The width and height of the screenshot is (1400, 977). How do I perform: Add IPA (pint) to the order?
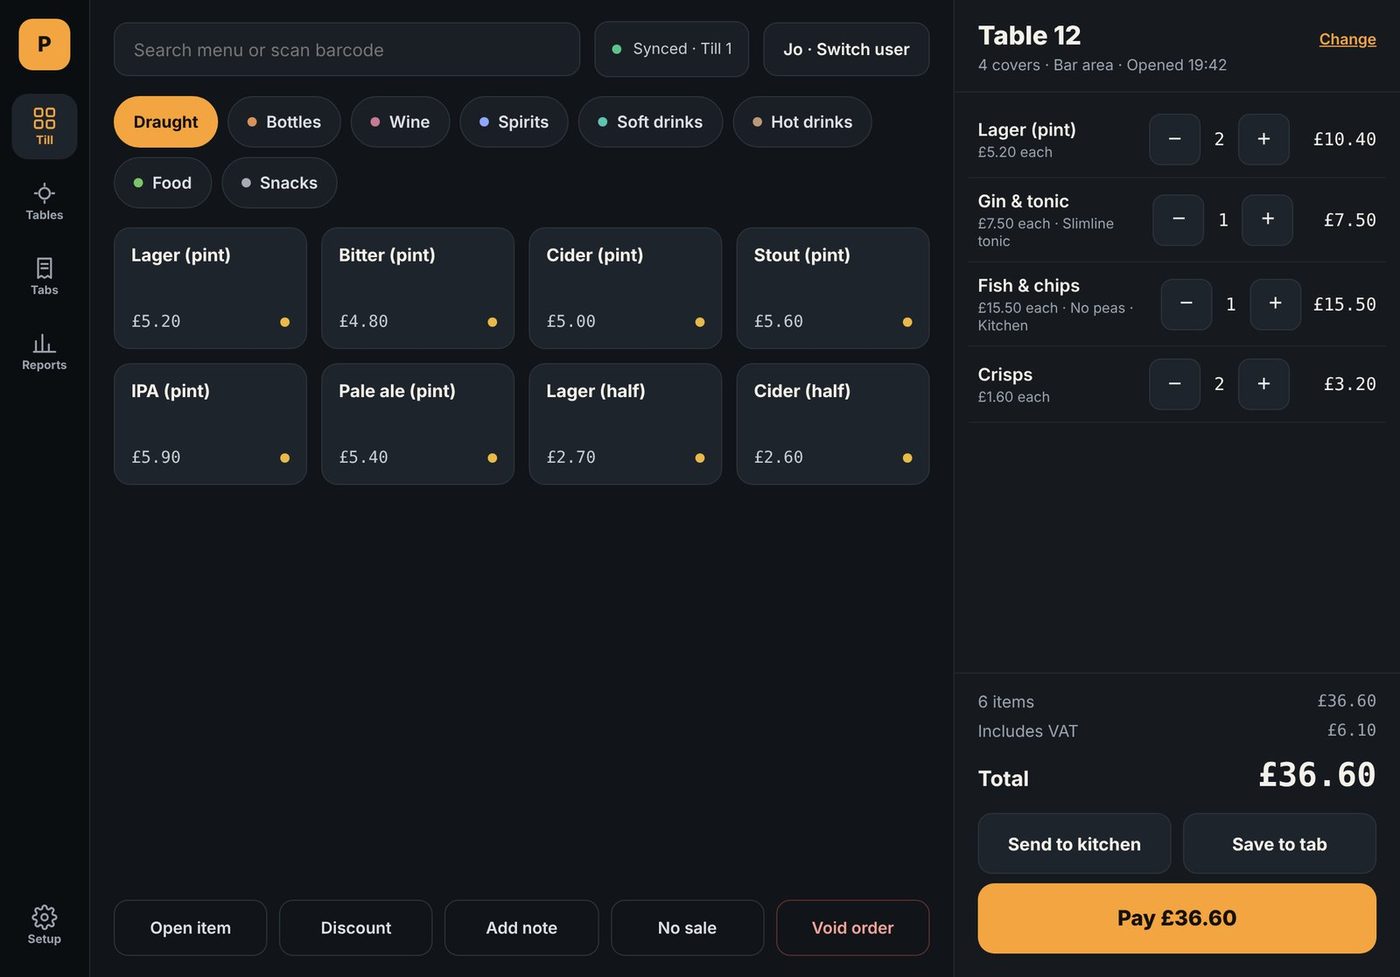[210, 424]
